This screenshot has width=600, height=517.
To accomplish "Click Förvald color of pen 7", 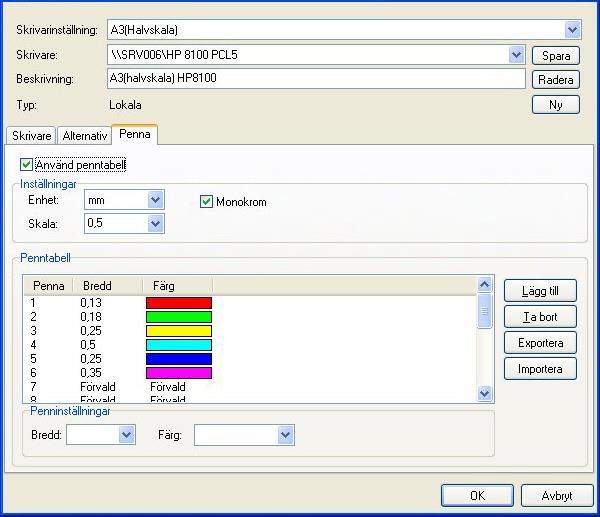I will click(168, 387).
